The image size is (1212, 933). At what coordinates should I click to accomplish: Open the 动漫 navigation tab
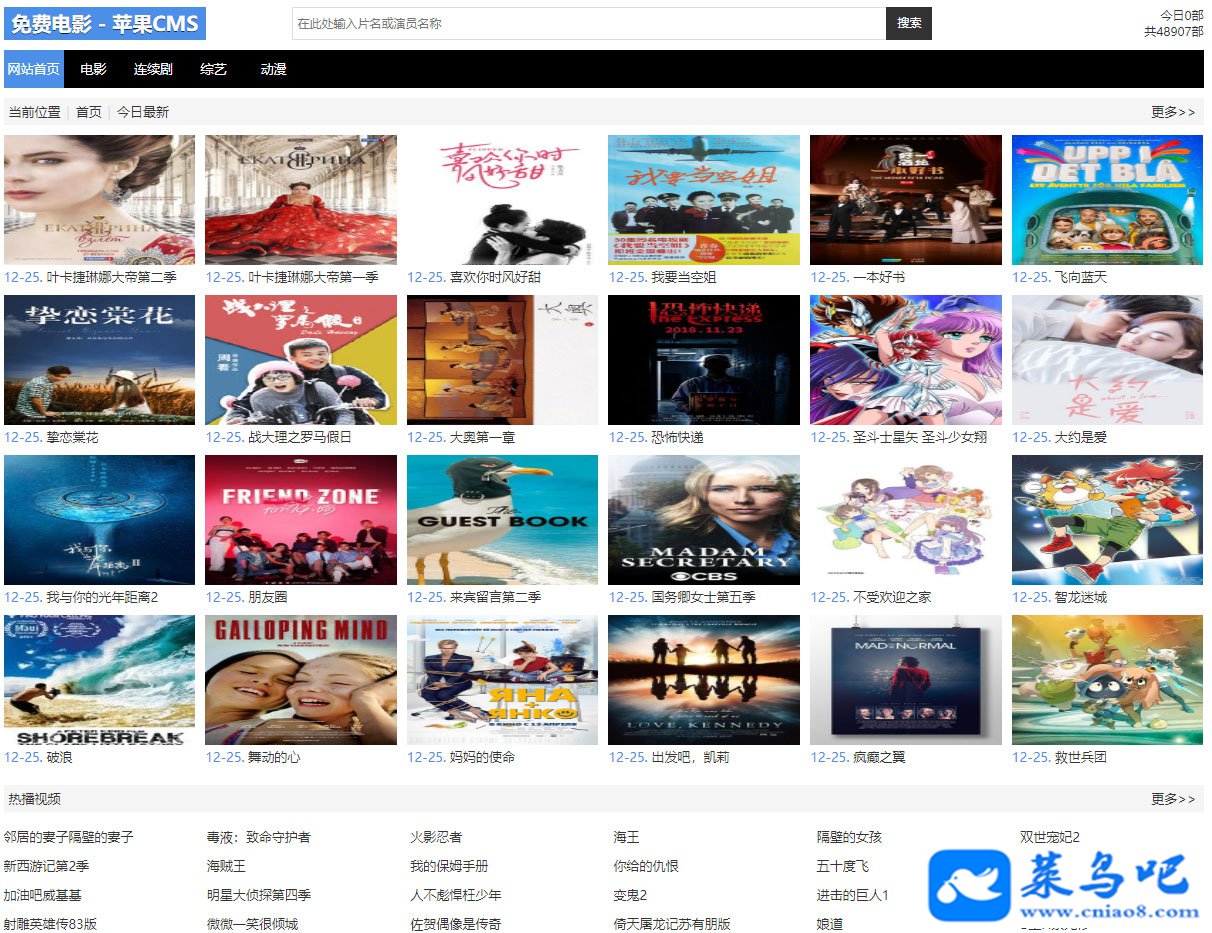coord(273,69)
